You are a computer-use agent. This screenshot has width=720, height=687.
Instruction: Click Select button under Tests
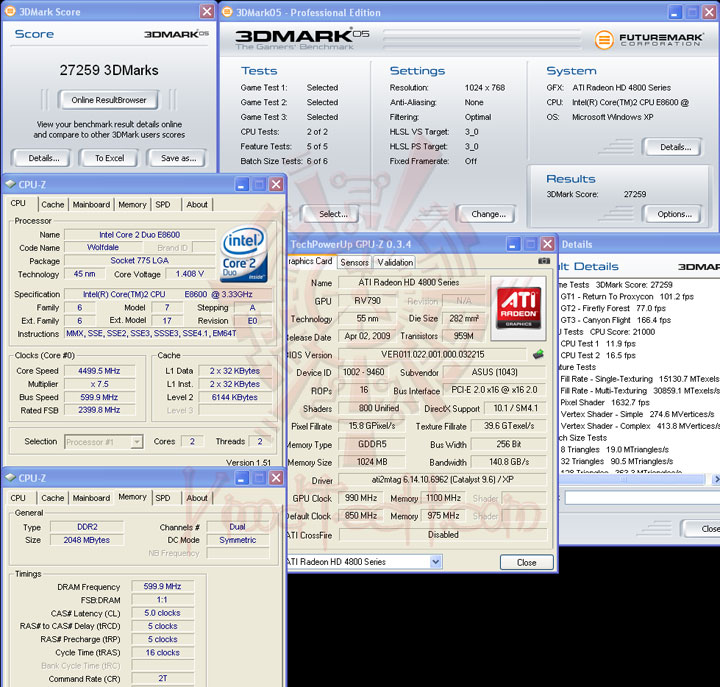[x=333, y=214]
